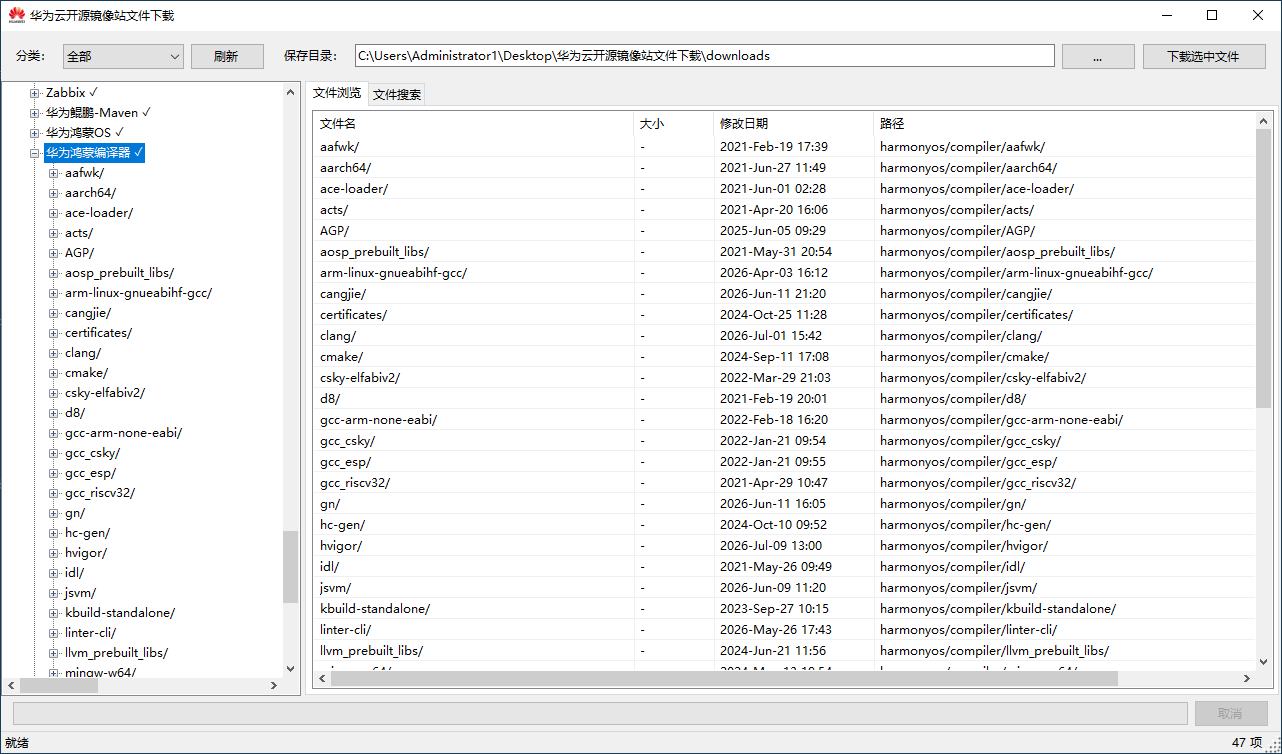Click the tree panel scroll down arrow
The image size is (1282, 754).
click(291, 669)
